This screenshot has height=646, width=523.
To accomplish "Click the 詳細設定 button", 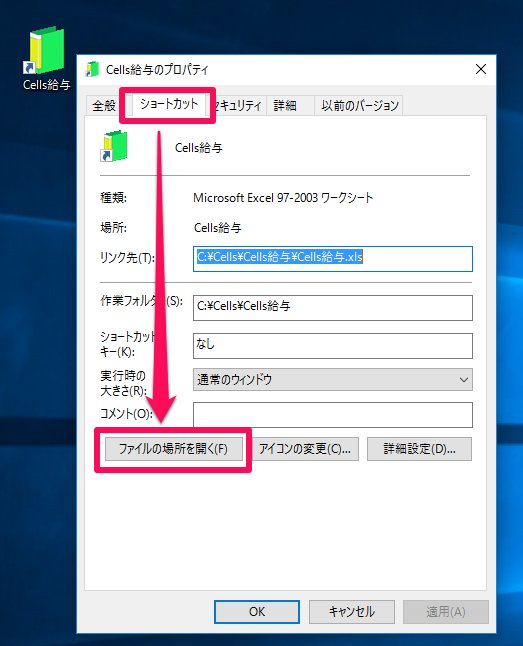I will (x=419, y=449).
